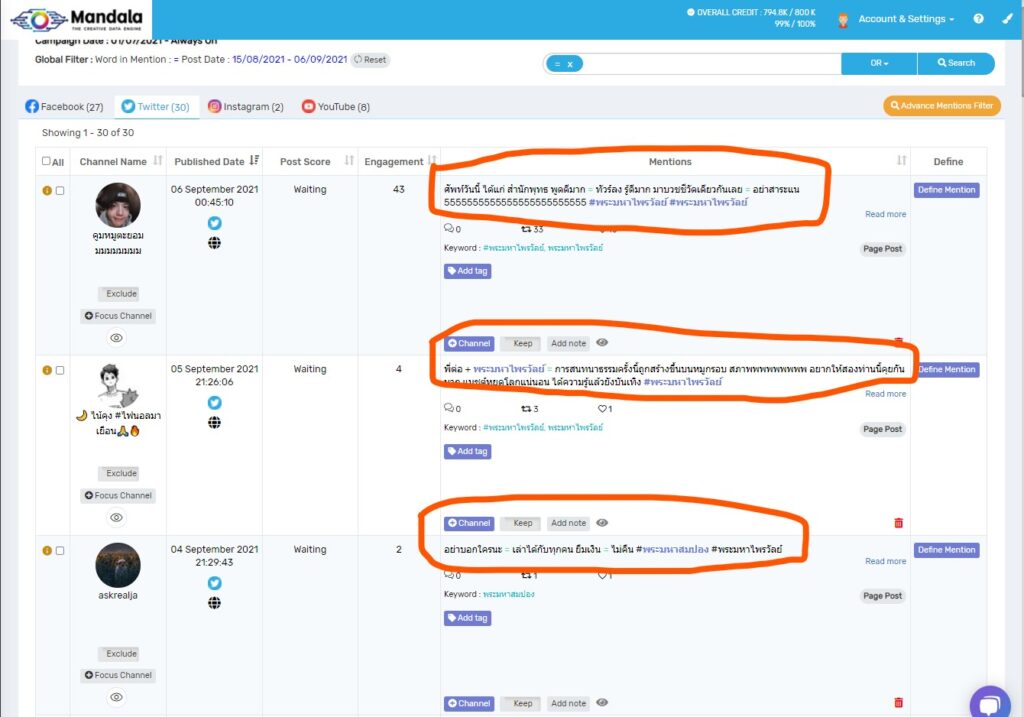Switch to the YouTube (8) tab
This screenshot has height=717, width=1024.
pos(336,107)
